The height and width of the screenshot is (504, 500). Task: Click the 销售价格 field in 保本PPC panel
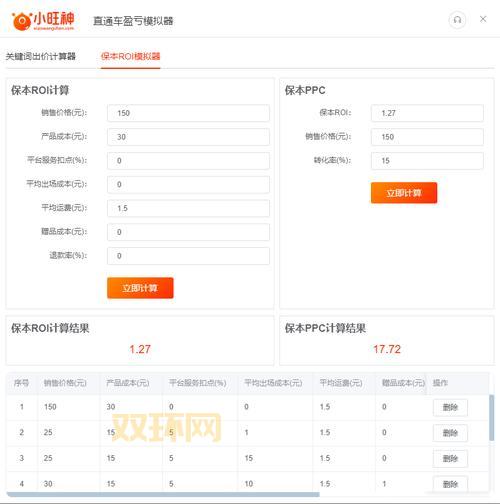pos(427,137)
